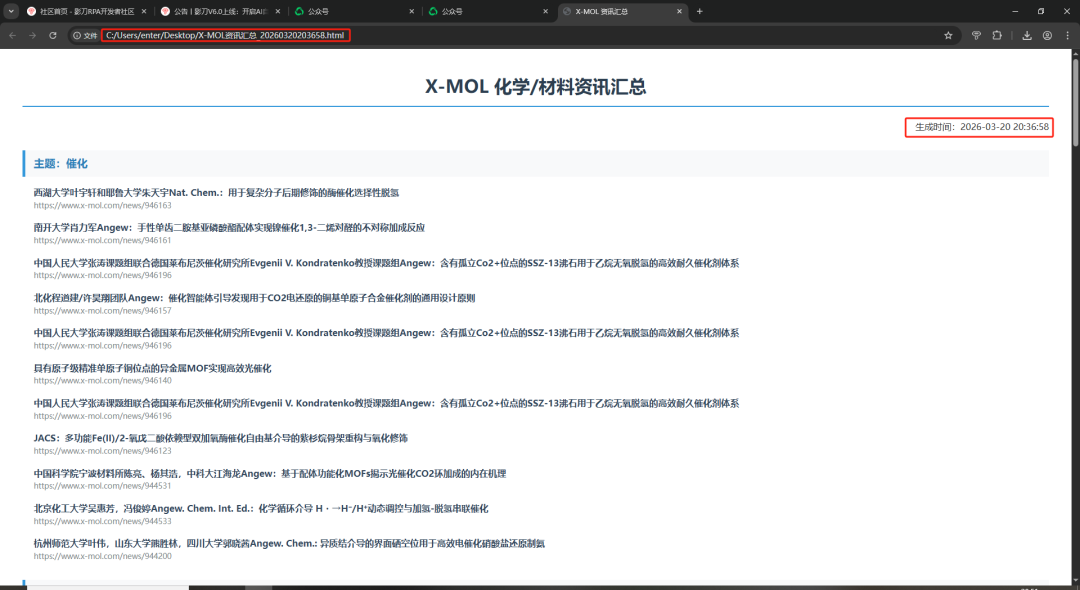Open the 西湖大学叶宇轩 Nat. Chem. article
The image size is (1080, 590).
(x=216, y=193)
